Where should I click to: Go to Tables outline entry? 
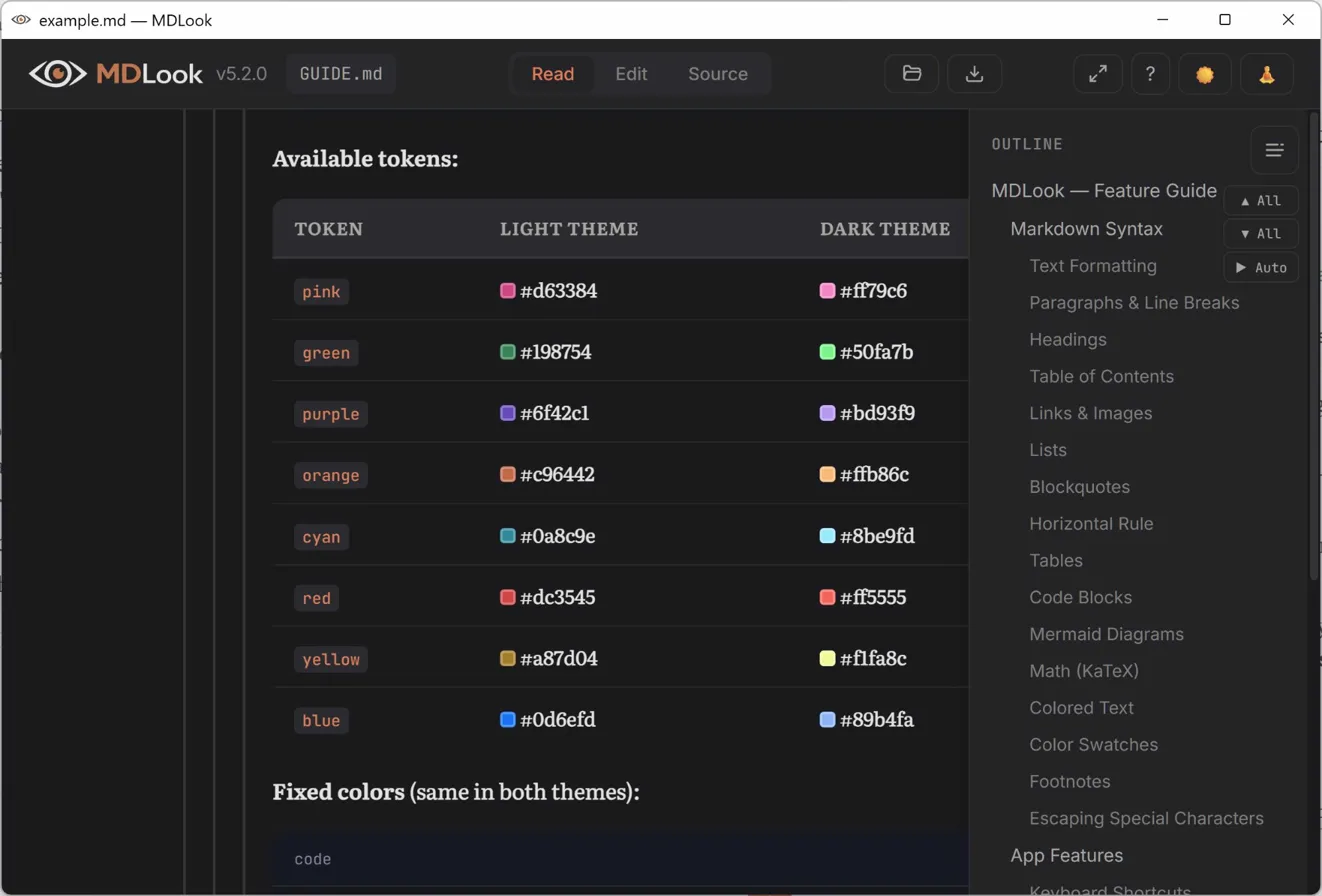tap(1056, 561)
